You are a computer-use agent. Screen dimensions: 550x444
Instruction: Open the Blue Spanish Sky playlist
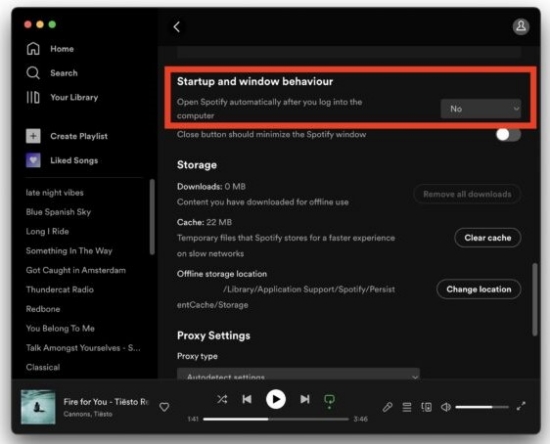pos(58,212)
